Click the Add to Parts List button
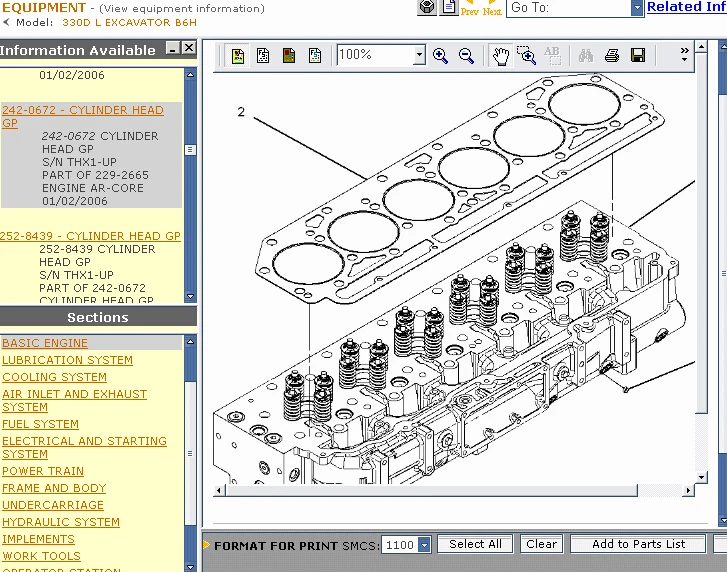727x572 pixels. [x=638, y=544]
